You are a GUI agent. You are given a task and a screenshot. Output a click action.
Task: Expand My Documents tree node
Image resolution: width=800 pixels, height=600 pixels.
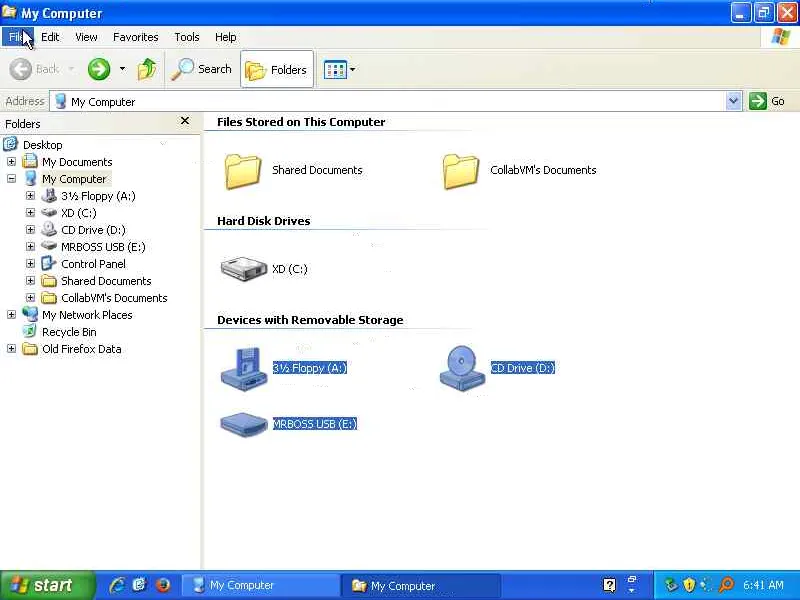(11, 162)
